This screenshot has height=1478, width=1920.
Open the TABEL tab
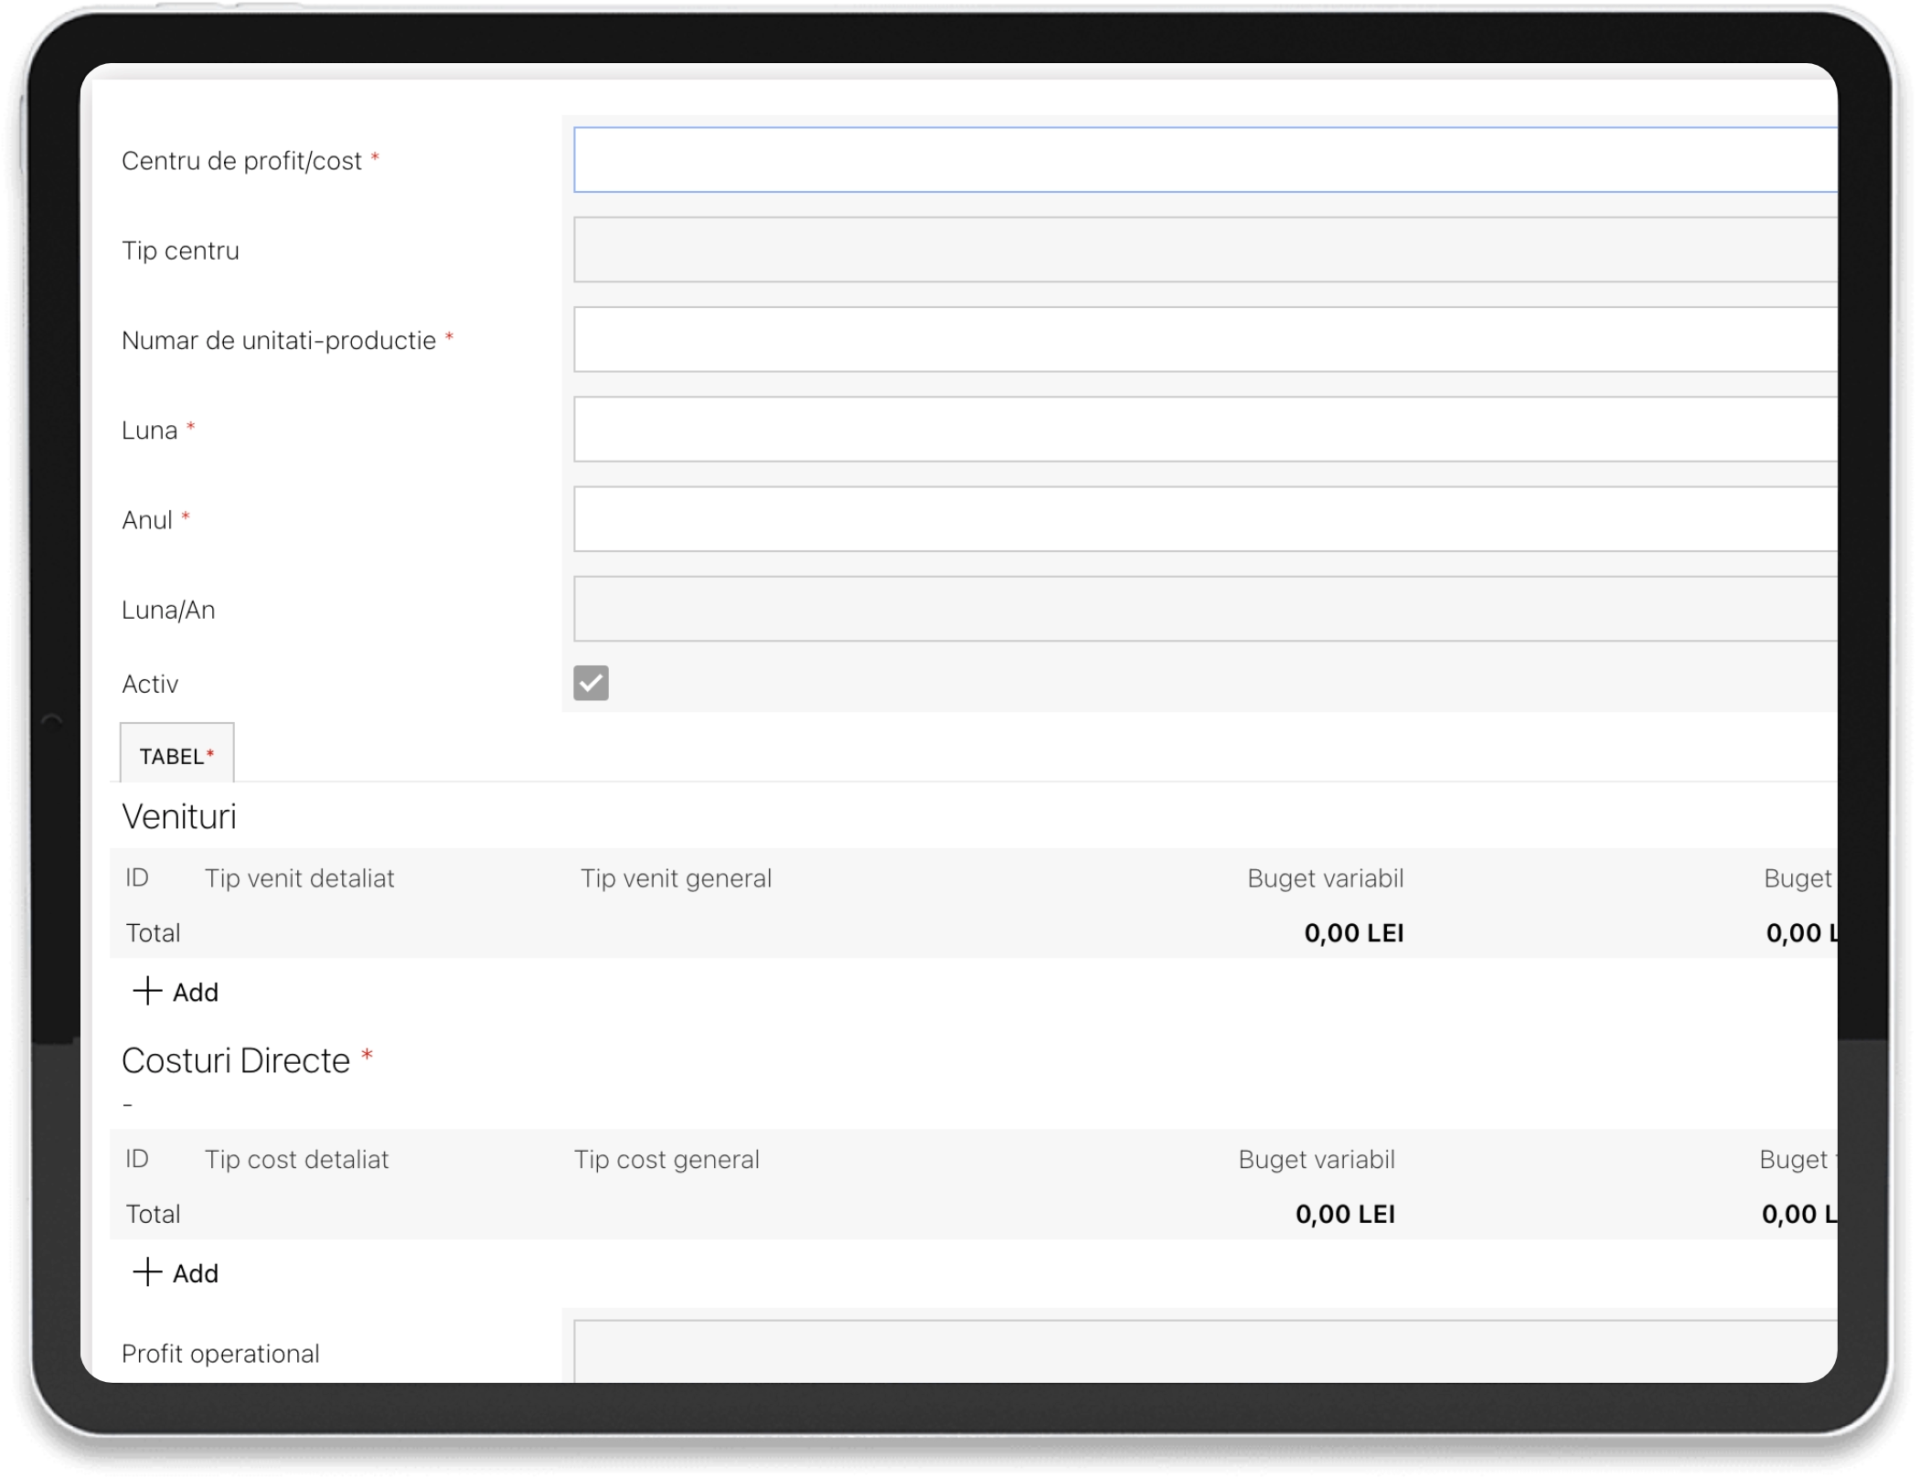click(x=177, y=756)
